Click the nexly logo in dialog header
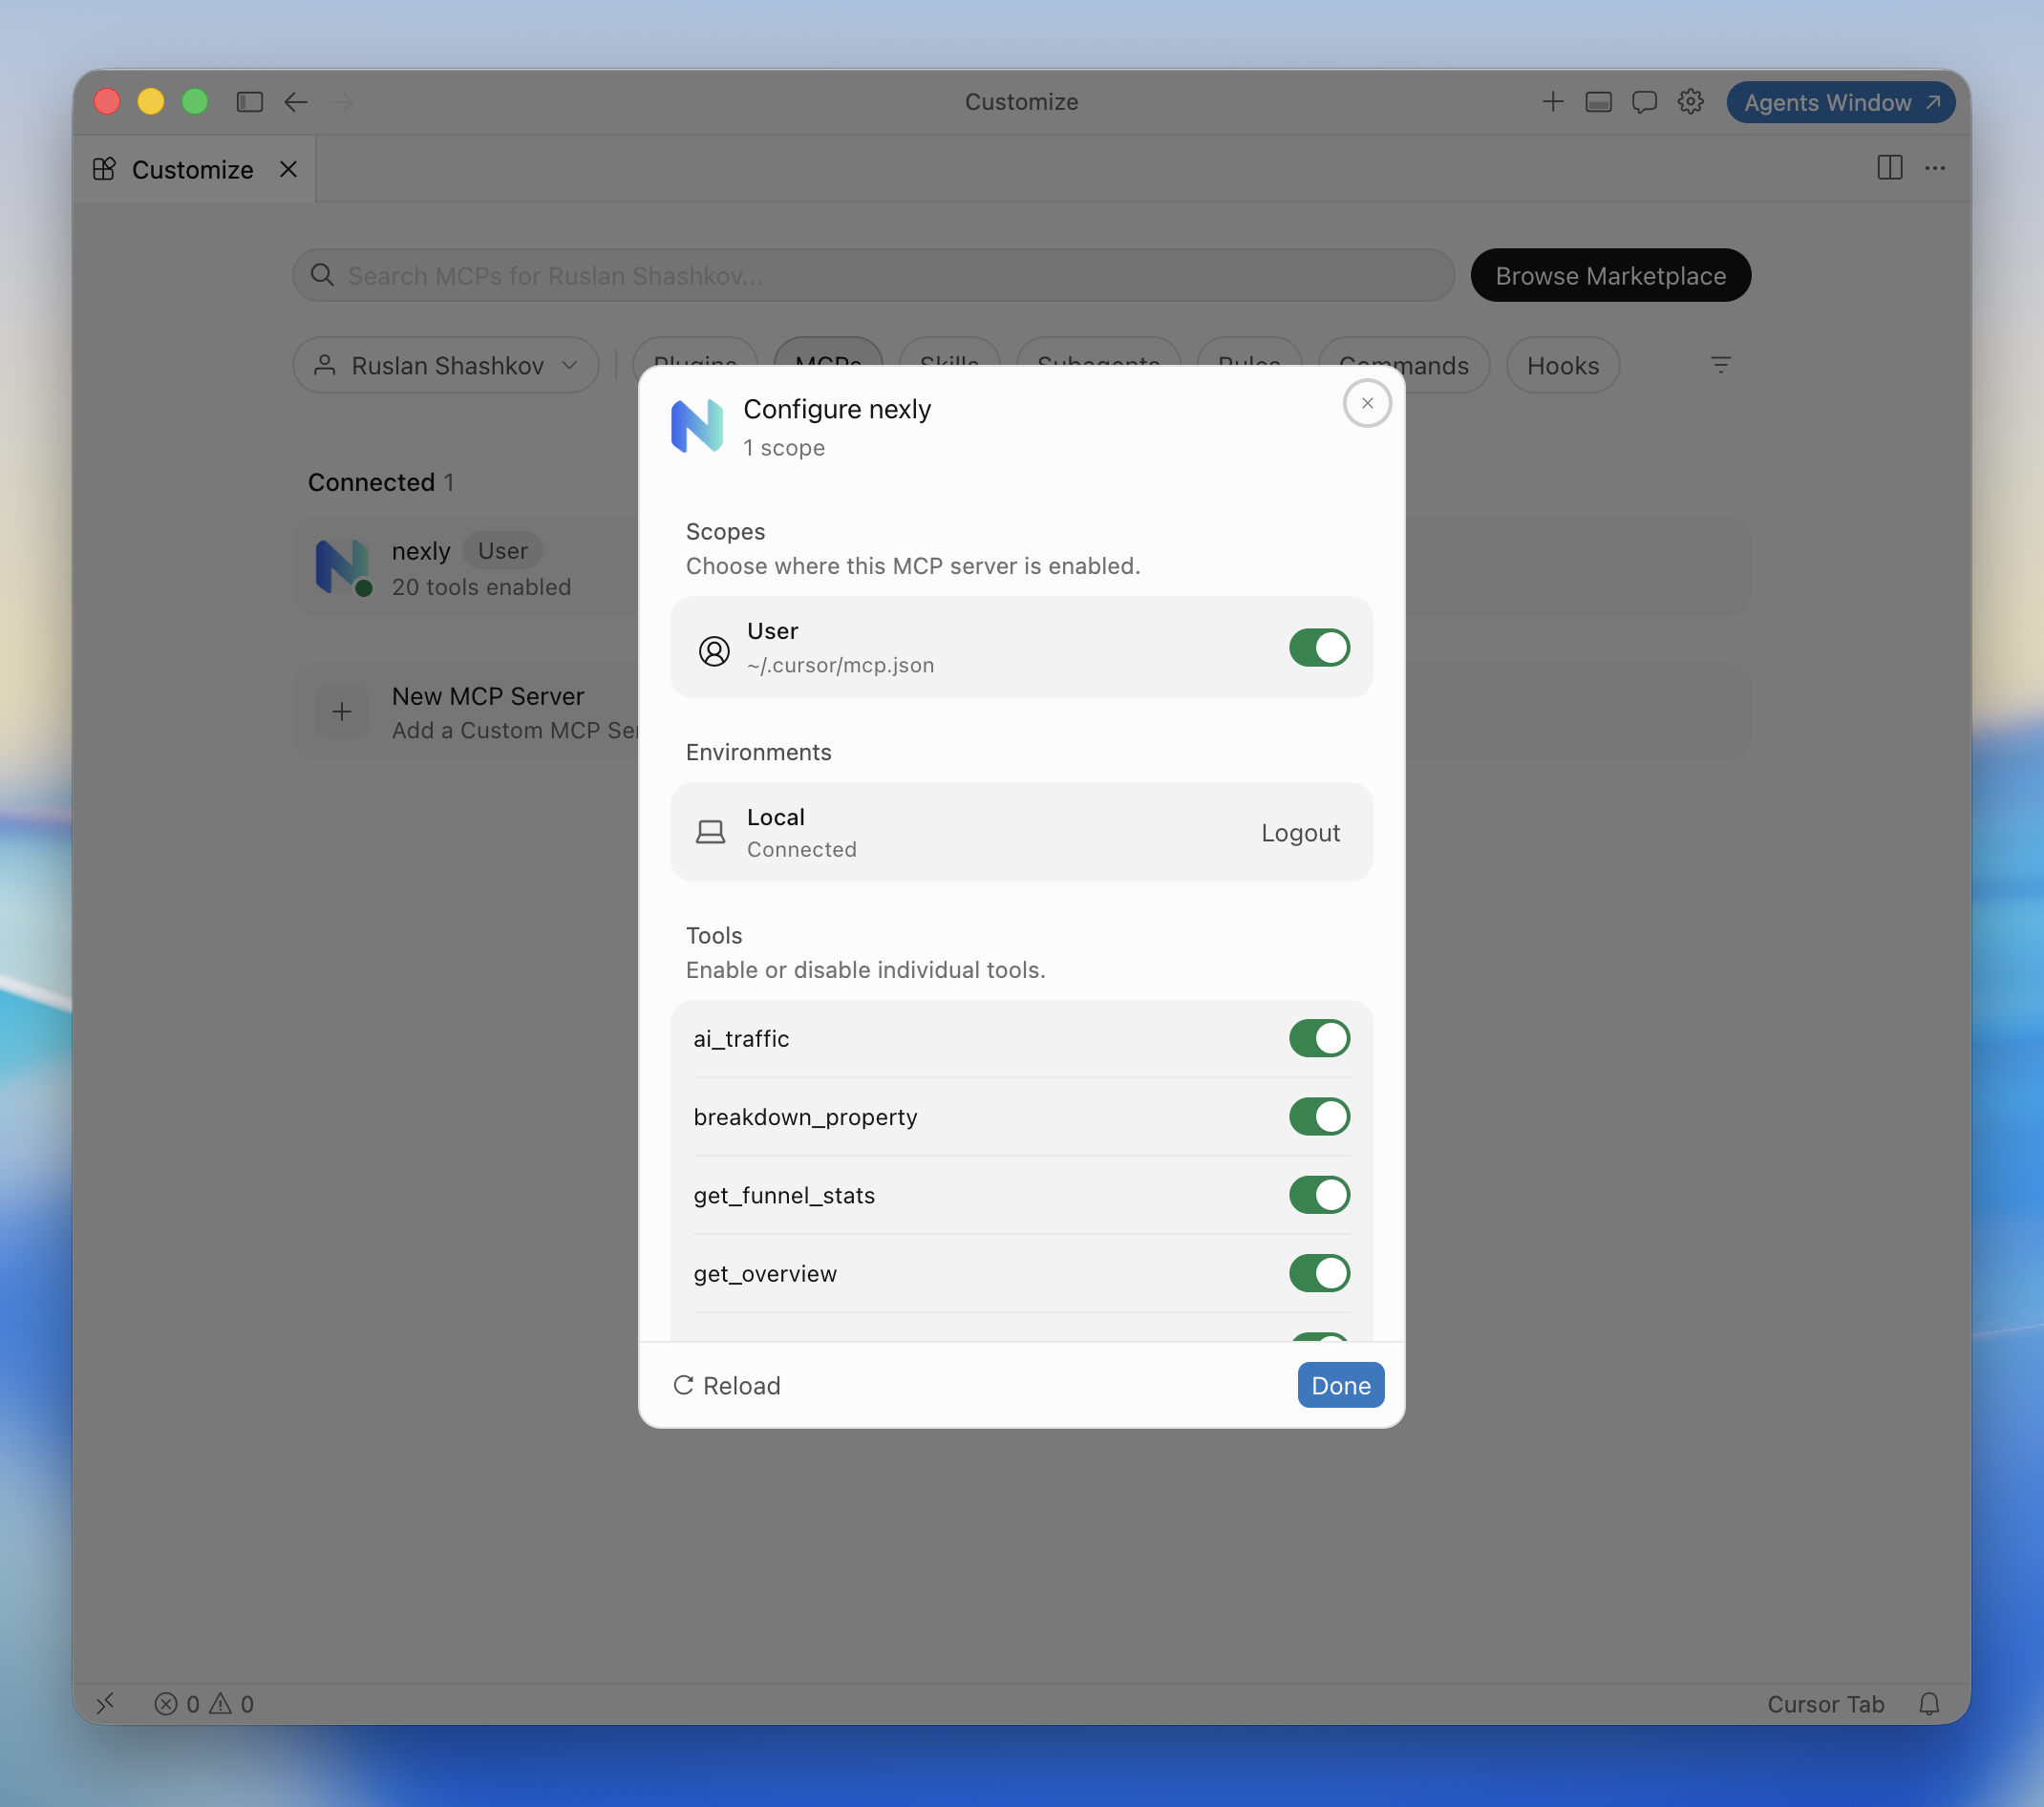Screen dimensions: 2044x1807 (x=697, y=426)
